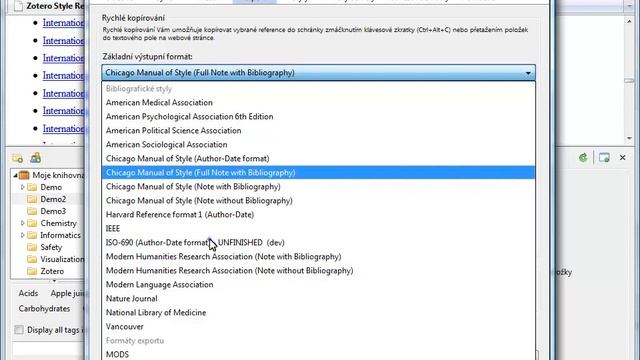Click the fullscreen tab mode icon in Zotero toolbar
Image resolution: width=640 pixels, height=360 pixels.
tap(604, 158)
